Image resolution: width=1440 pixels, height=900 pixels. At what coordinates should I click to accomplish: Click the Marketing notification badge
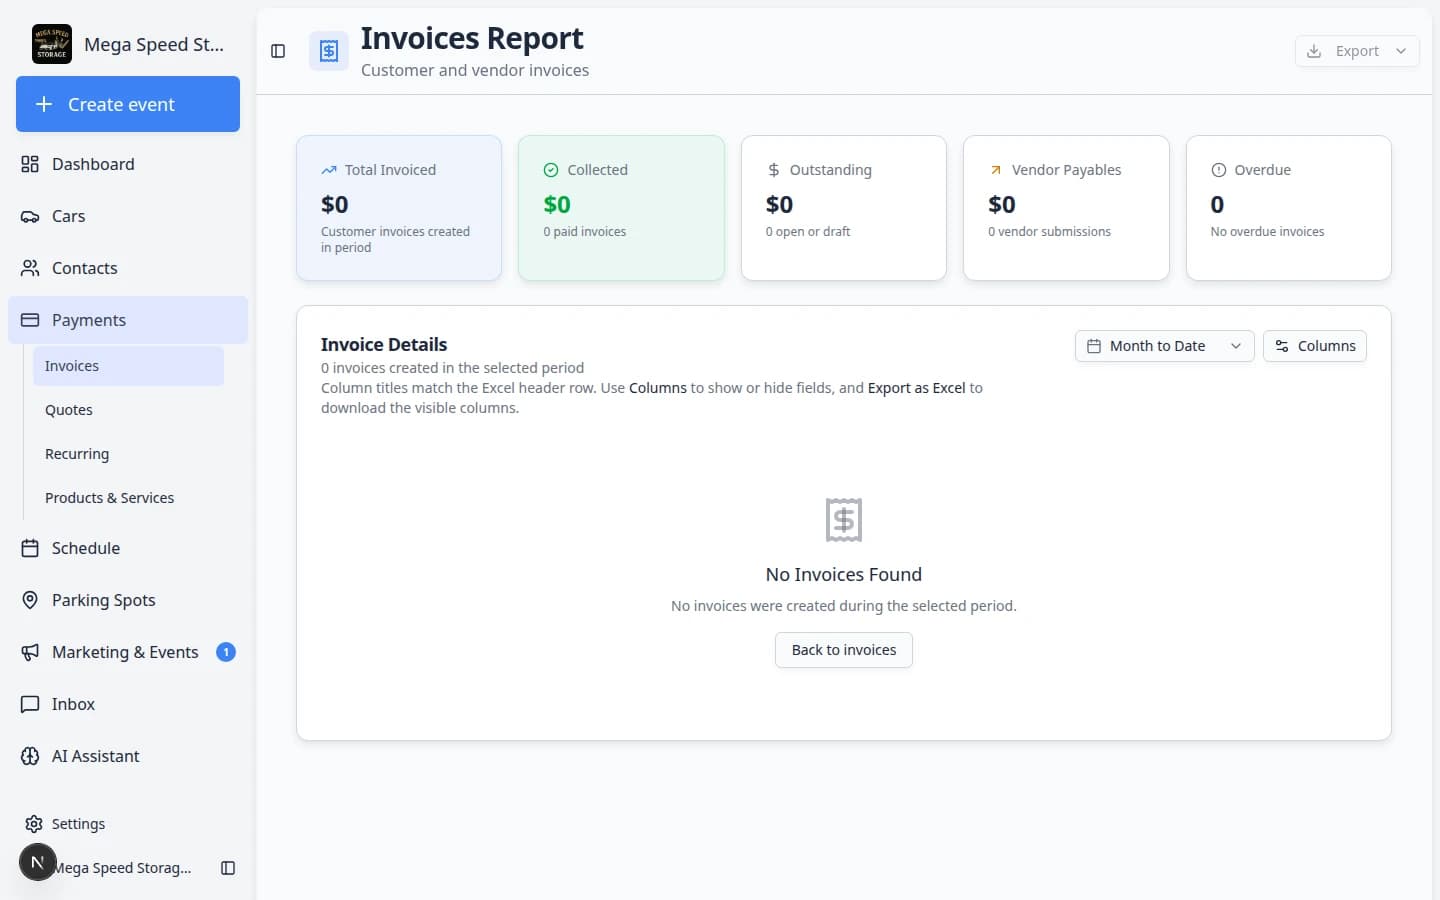point(226,652)
